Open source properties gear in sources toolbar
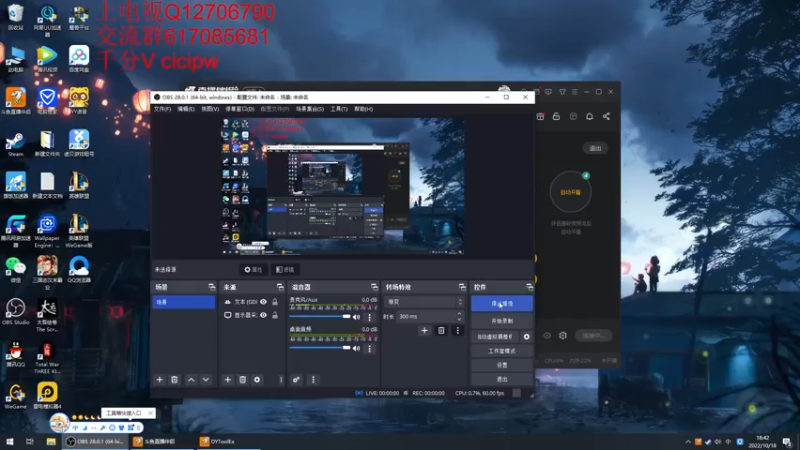The width and height of the screenshot is (800, 450). (257, 380)
